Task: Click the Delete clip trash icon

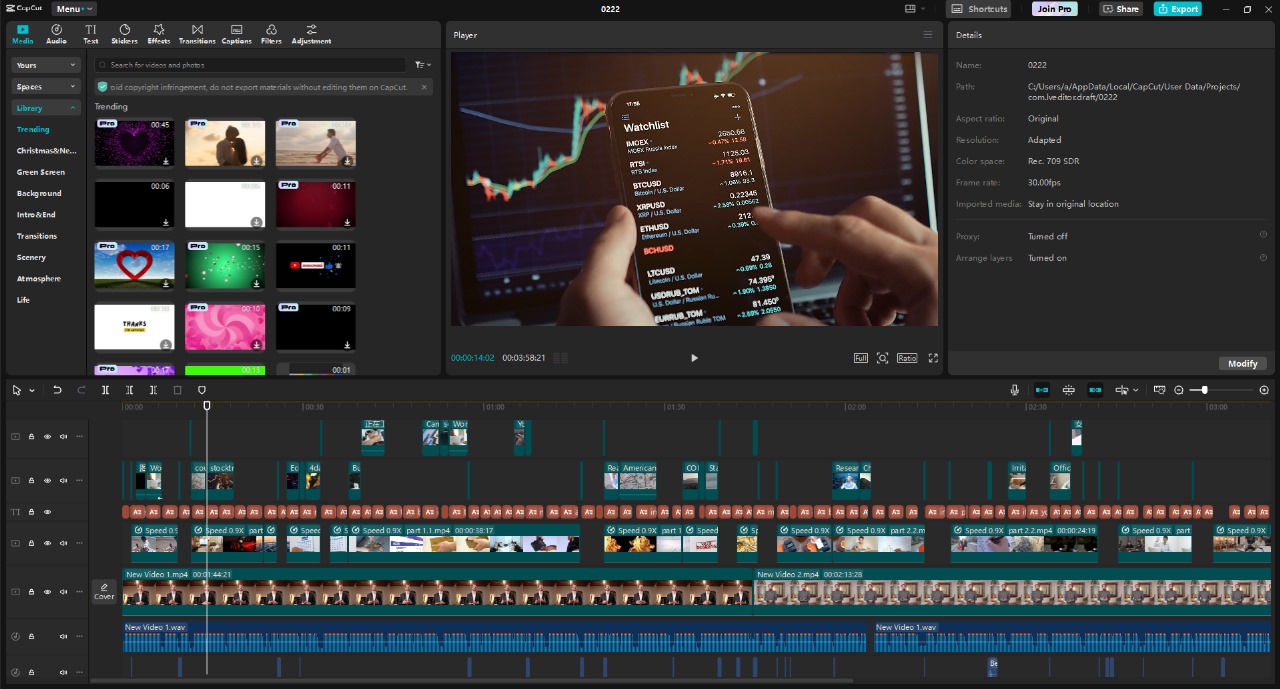Action: point(177,390)
